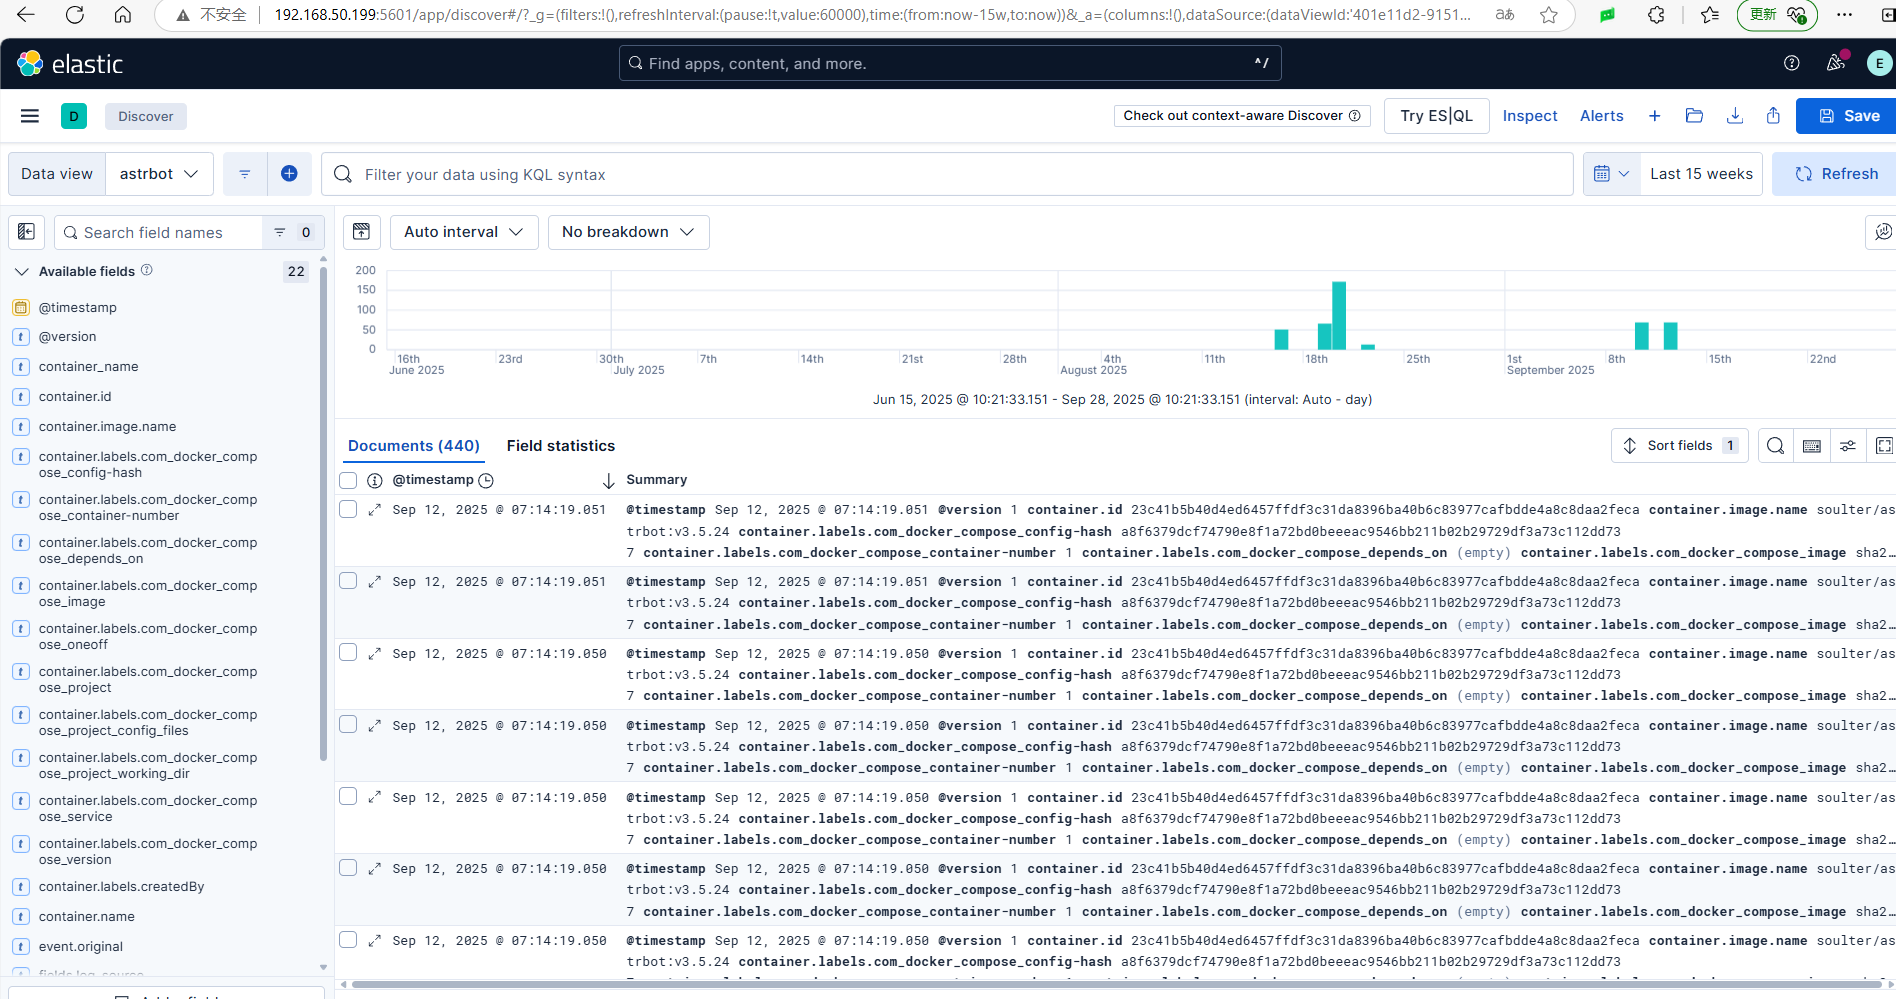Click the Discover breadcrumb
The width and height of the screenshot is (1896, 999).
point(146,116)
